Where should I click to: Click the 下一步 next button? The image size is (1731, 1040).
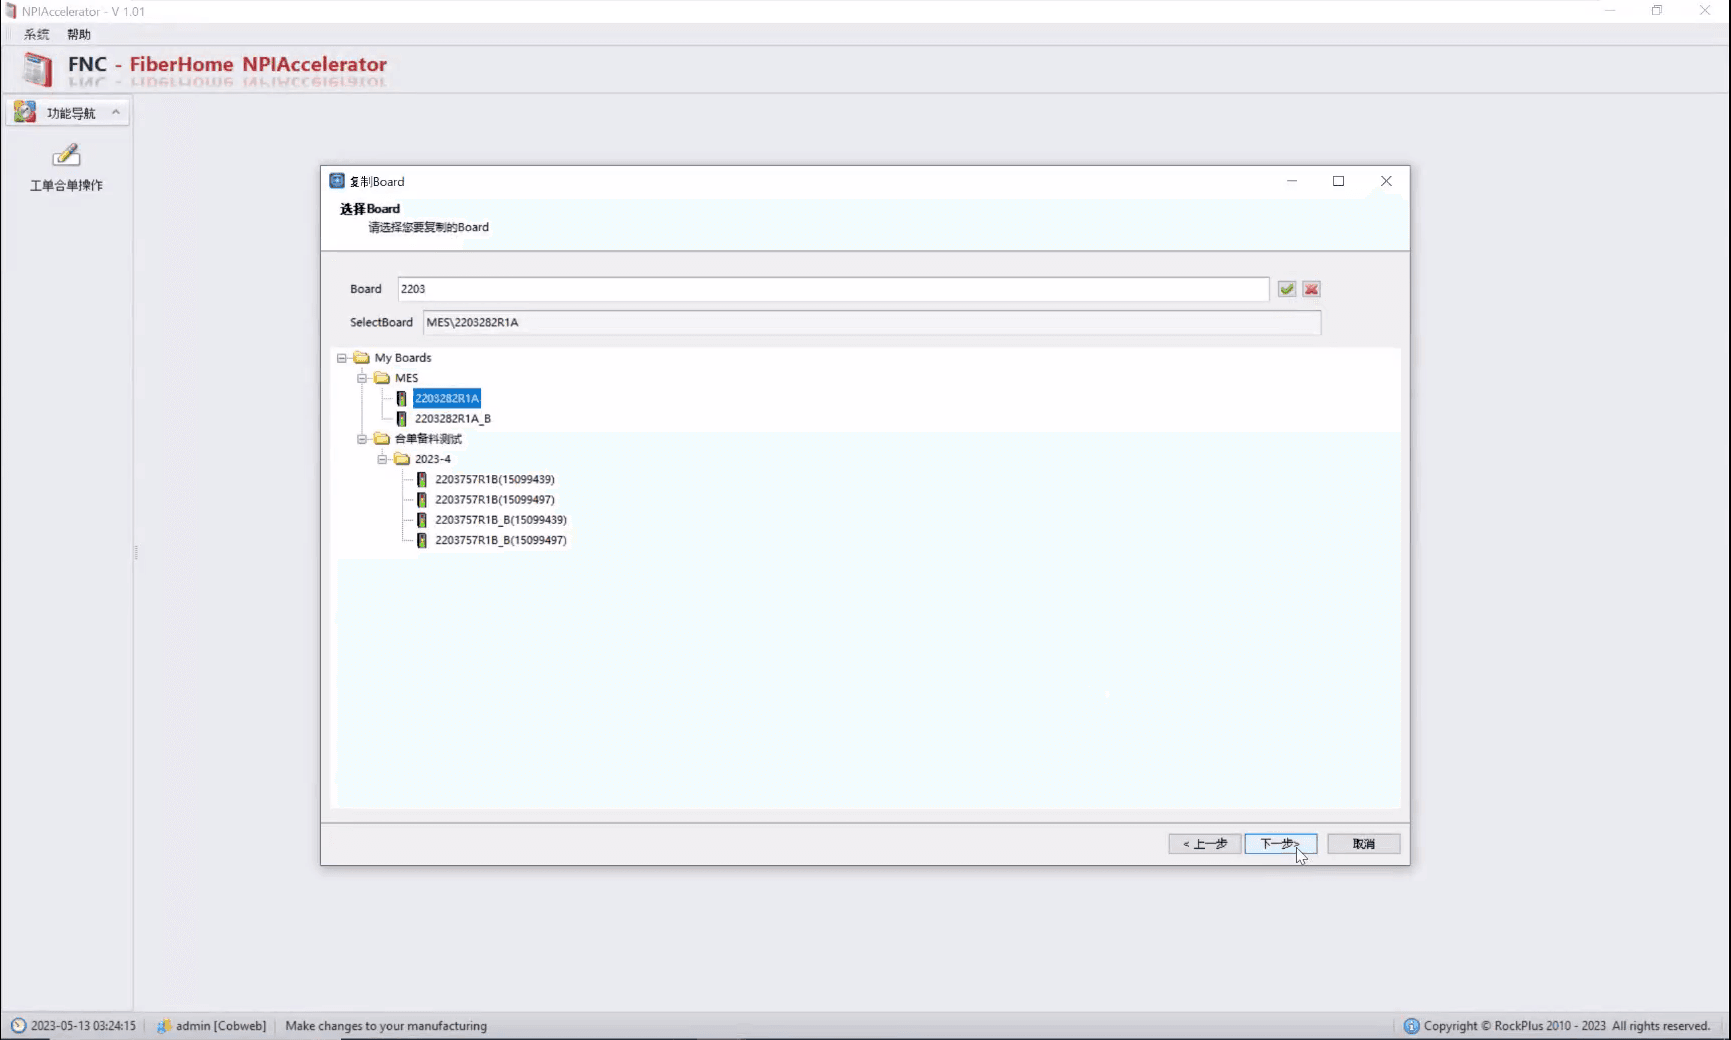coord(1281,844)
